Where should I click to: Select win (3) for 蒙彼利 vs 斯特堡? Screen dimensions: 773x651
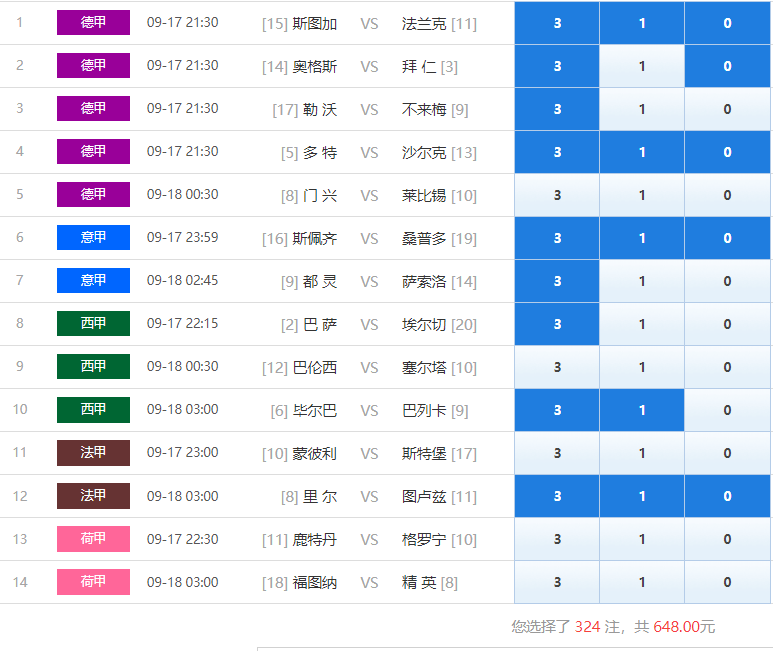pyautogui.click(x=557, y=453)
